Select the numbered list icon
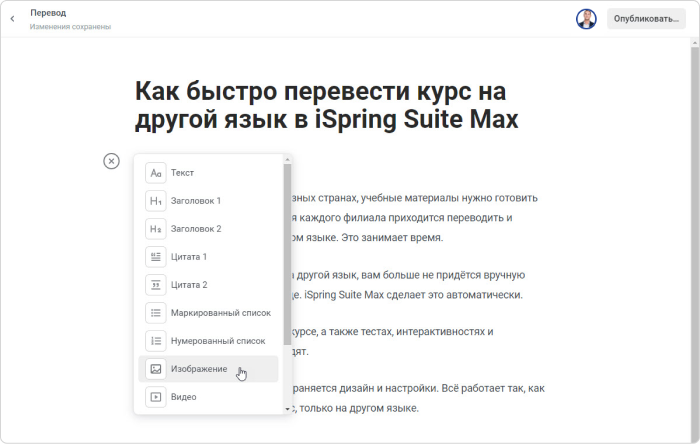Screen dimensions: 700x444 155,341
